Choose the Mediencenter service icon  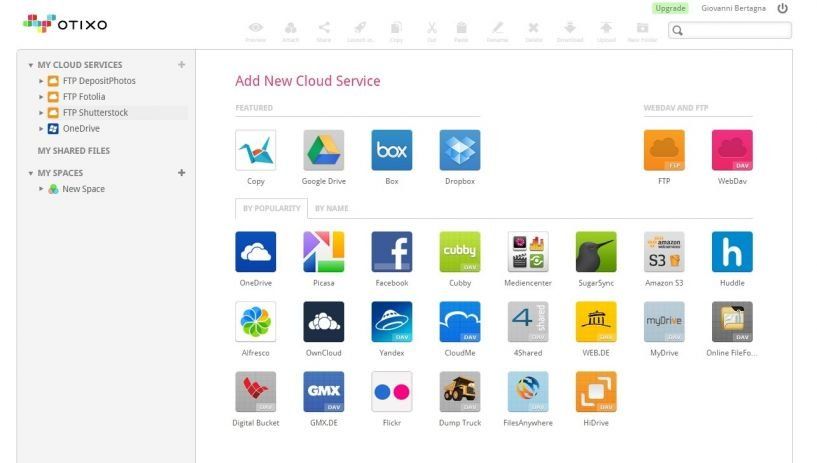(528, 252)
